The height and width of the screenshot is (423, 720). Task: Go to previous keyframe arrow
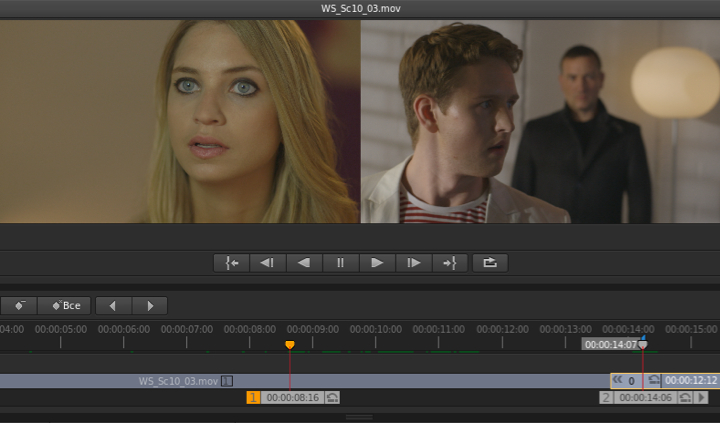[113, 305]
